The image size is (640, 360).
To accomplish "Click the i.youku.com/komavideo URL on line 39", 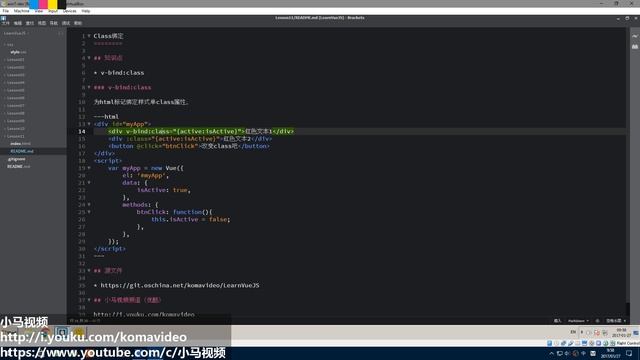I will click(x=144, y=314).
